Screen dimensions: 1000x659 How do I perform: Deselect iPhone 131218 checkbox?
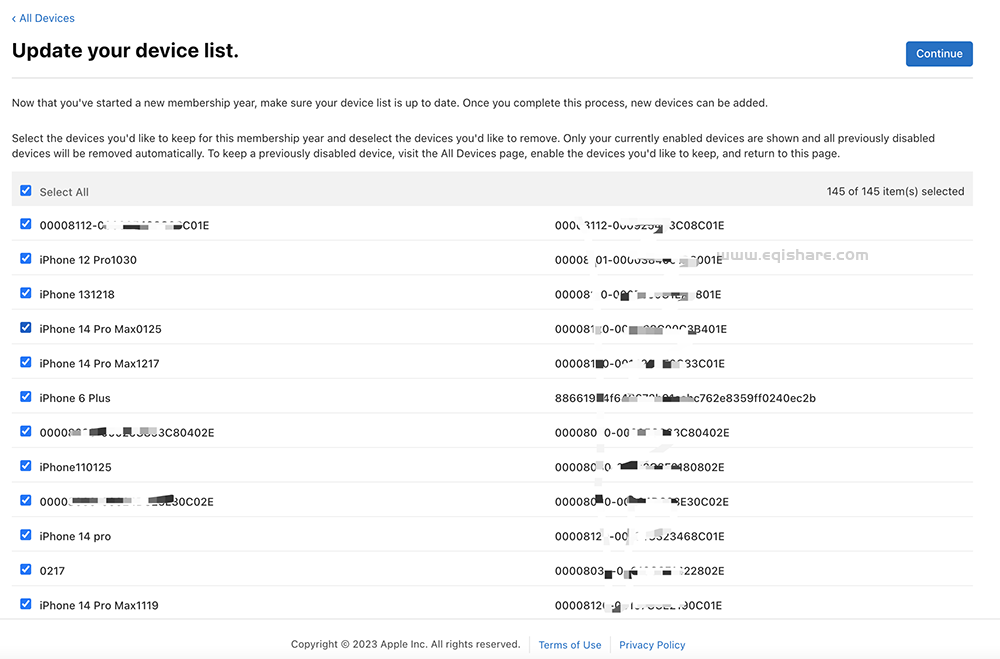26,294
